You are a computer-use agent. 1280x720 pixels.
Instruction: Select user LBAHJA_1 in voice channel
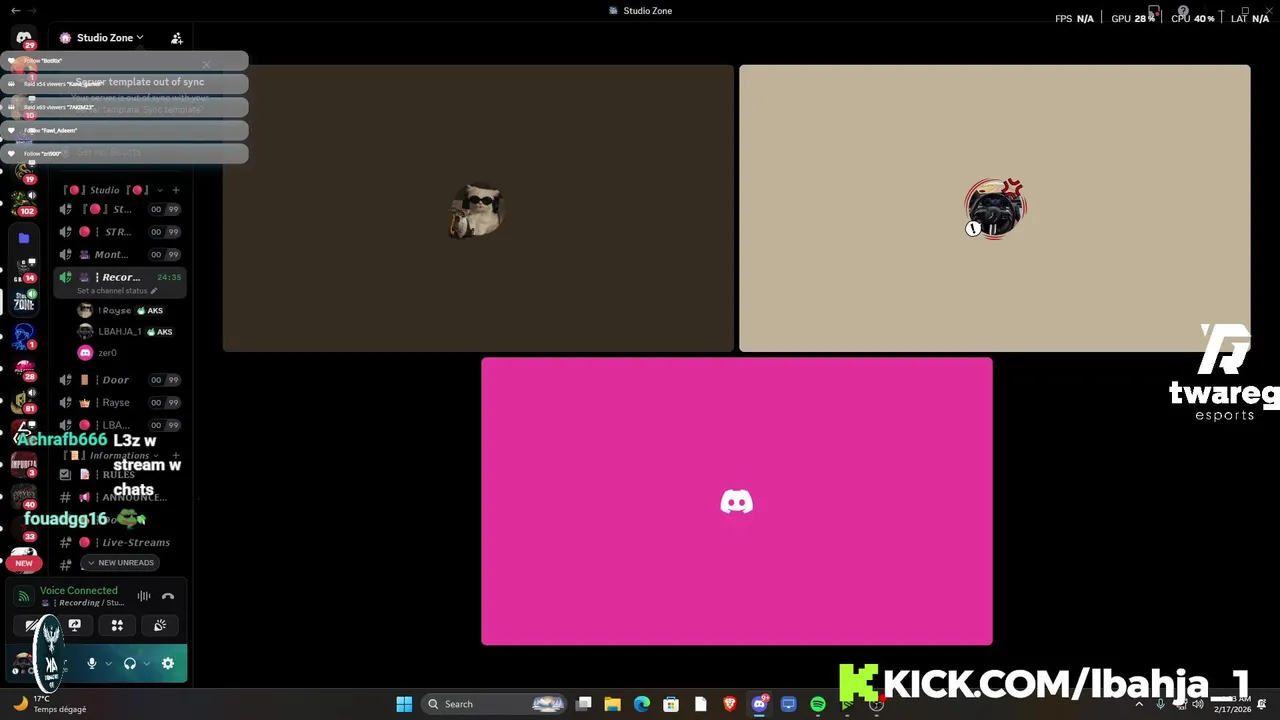click(125, 332)
